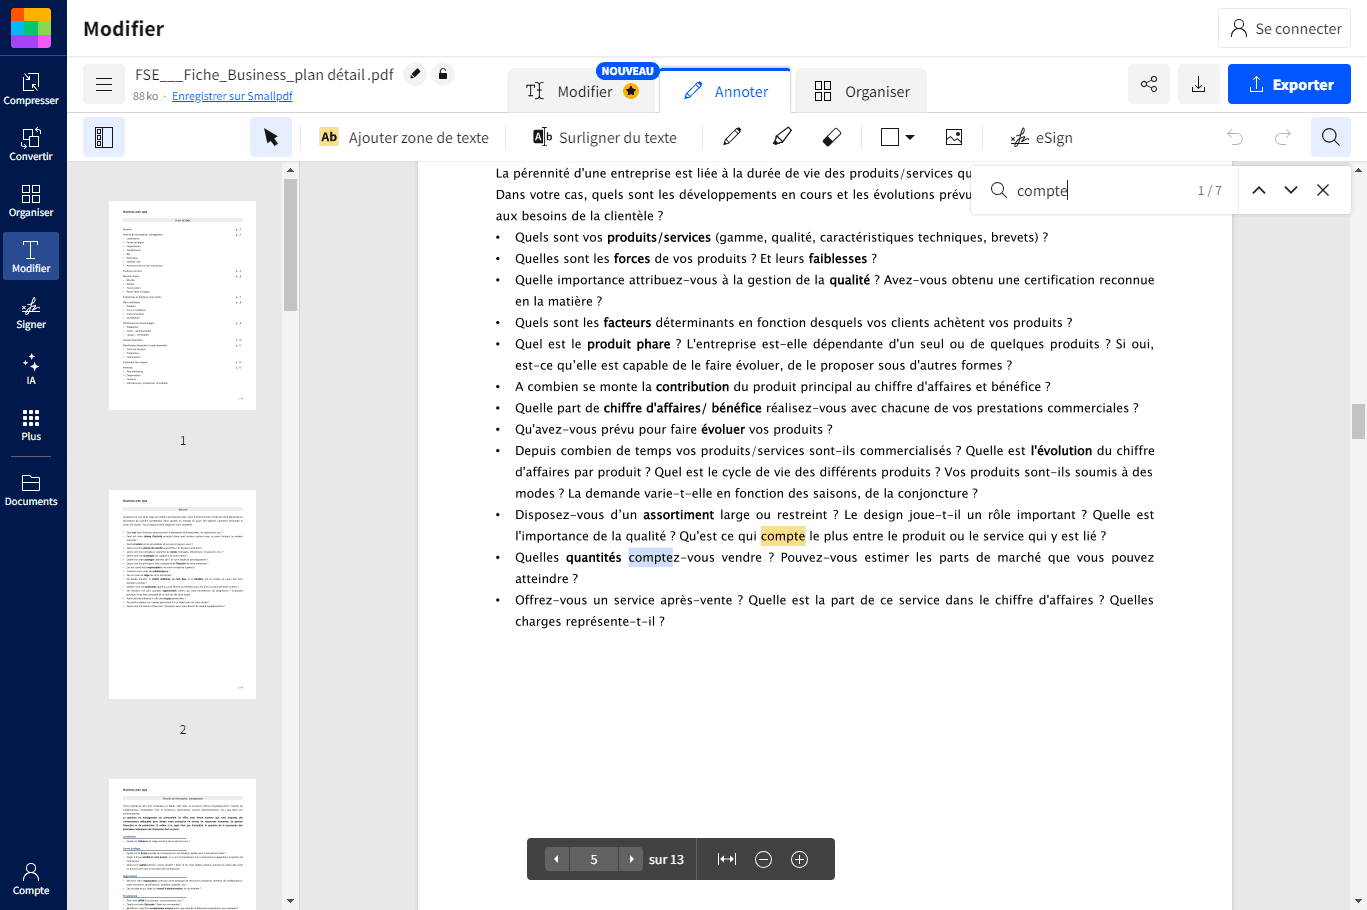The image size is (1367, 910).
Task: Open the hamburger menu next to file name
Action: (x=104, y=85)
